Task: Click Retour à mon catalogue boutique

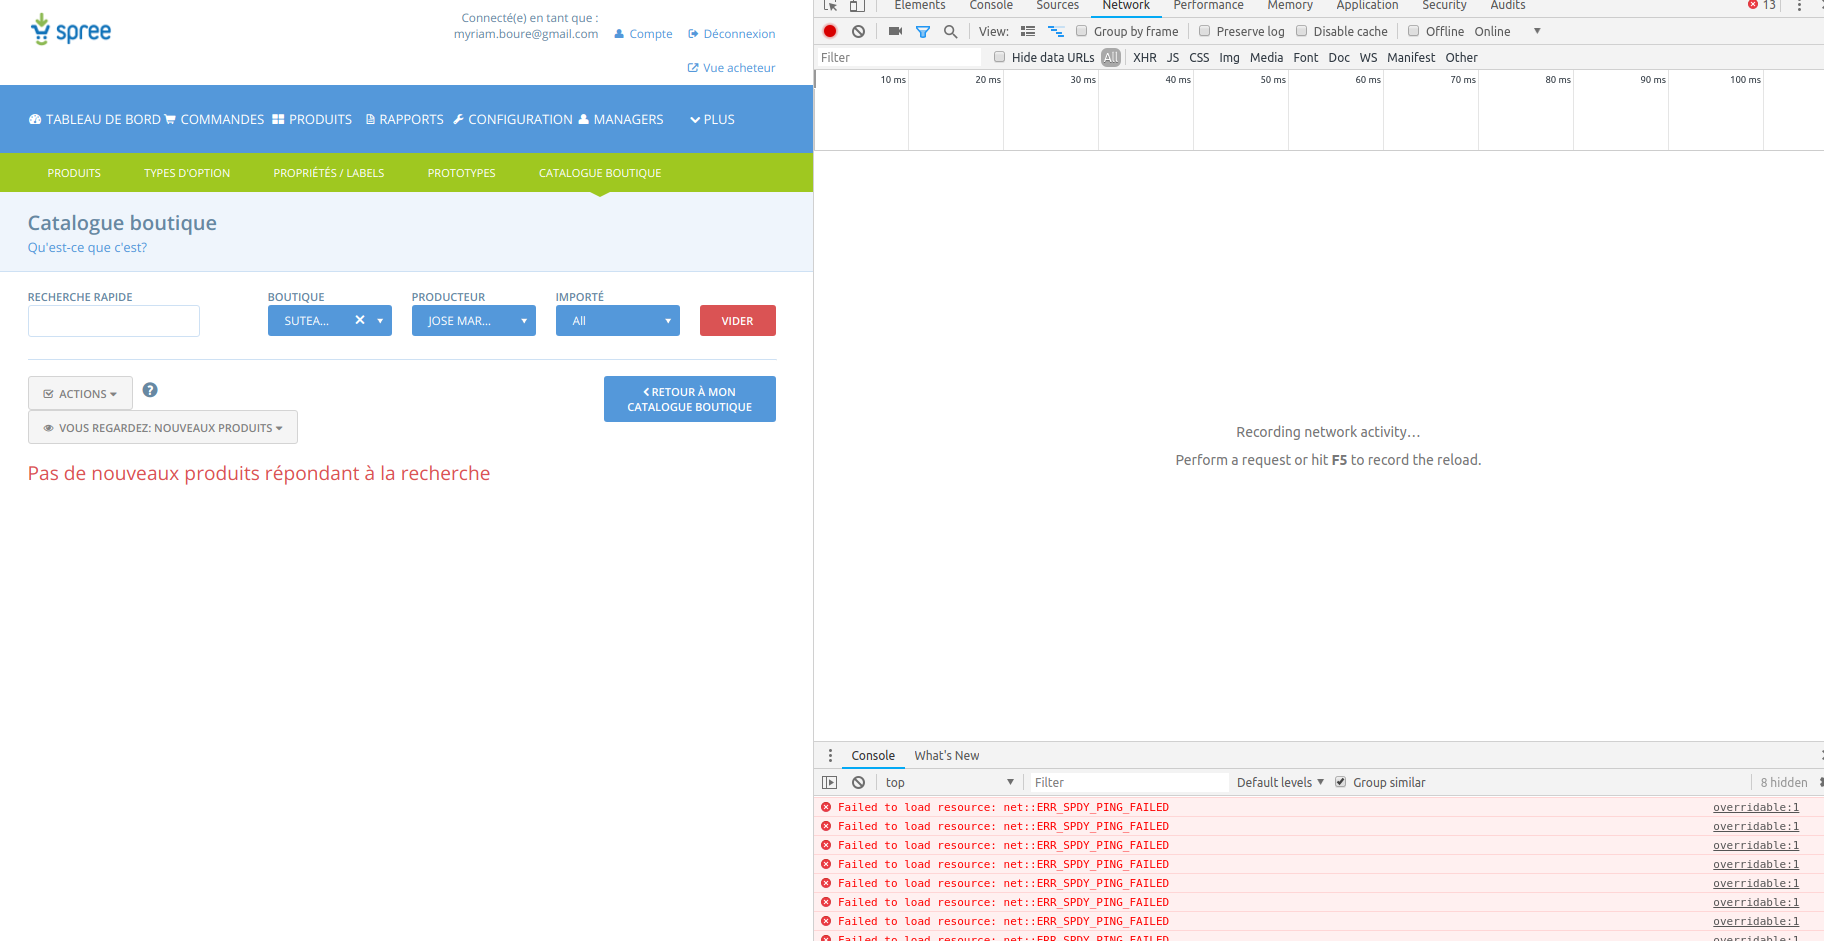Action: click(x=690, y=399)
